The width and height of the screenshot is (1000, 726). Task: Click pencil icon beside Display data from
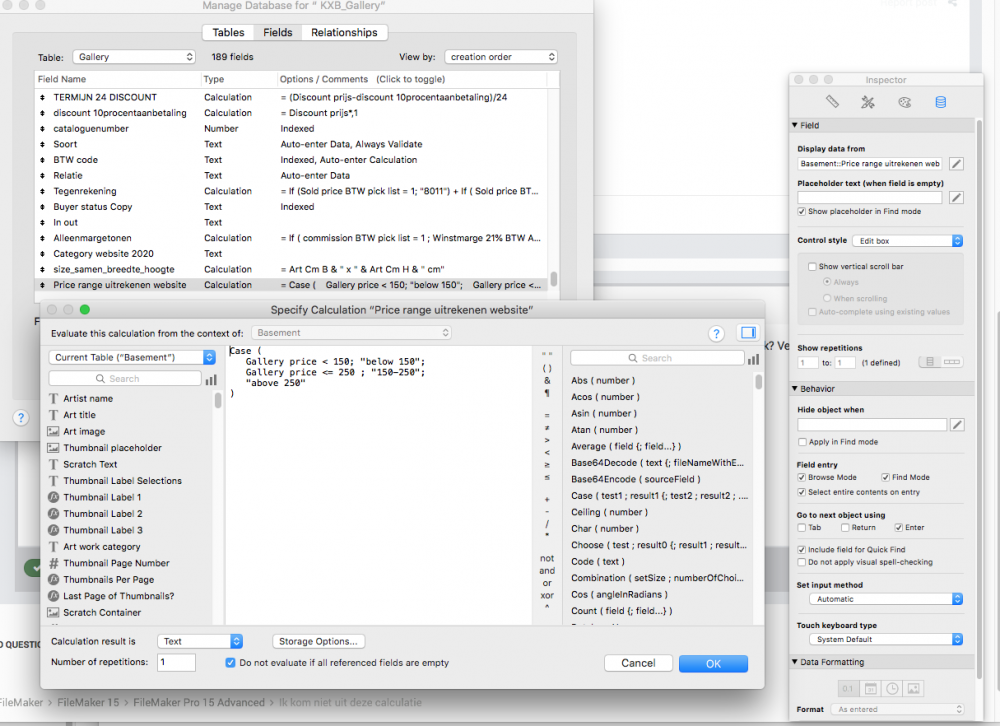[957, 163]
